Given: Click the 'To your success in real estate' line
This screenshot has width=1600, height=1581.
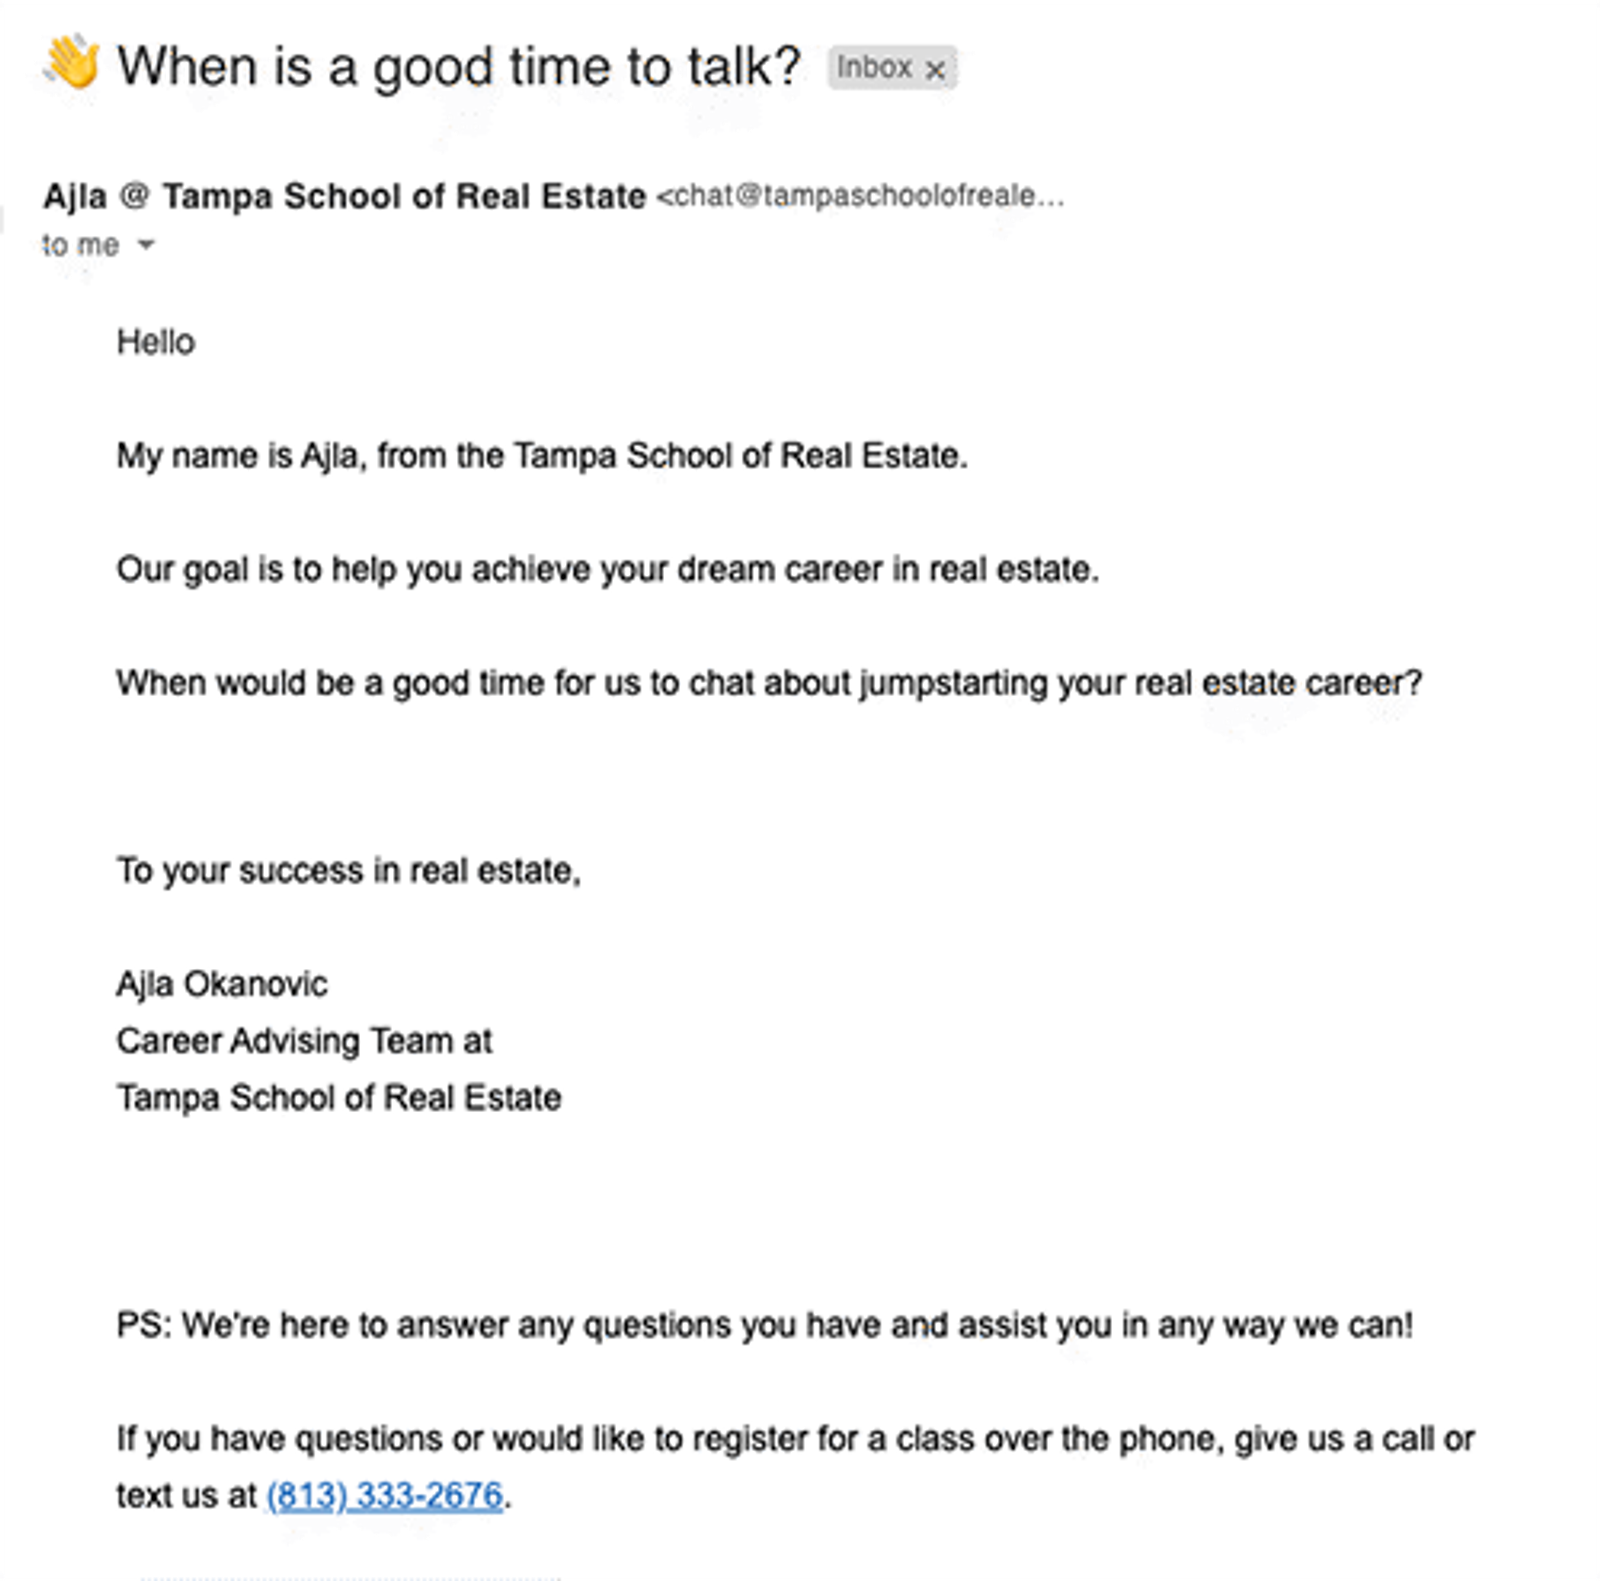Looking at the screenshot, I should point(352,870).
